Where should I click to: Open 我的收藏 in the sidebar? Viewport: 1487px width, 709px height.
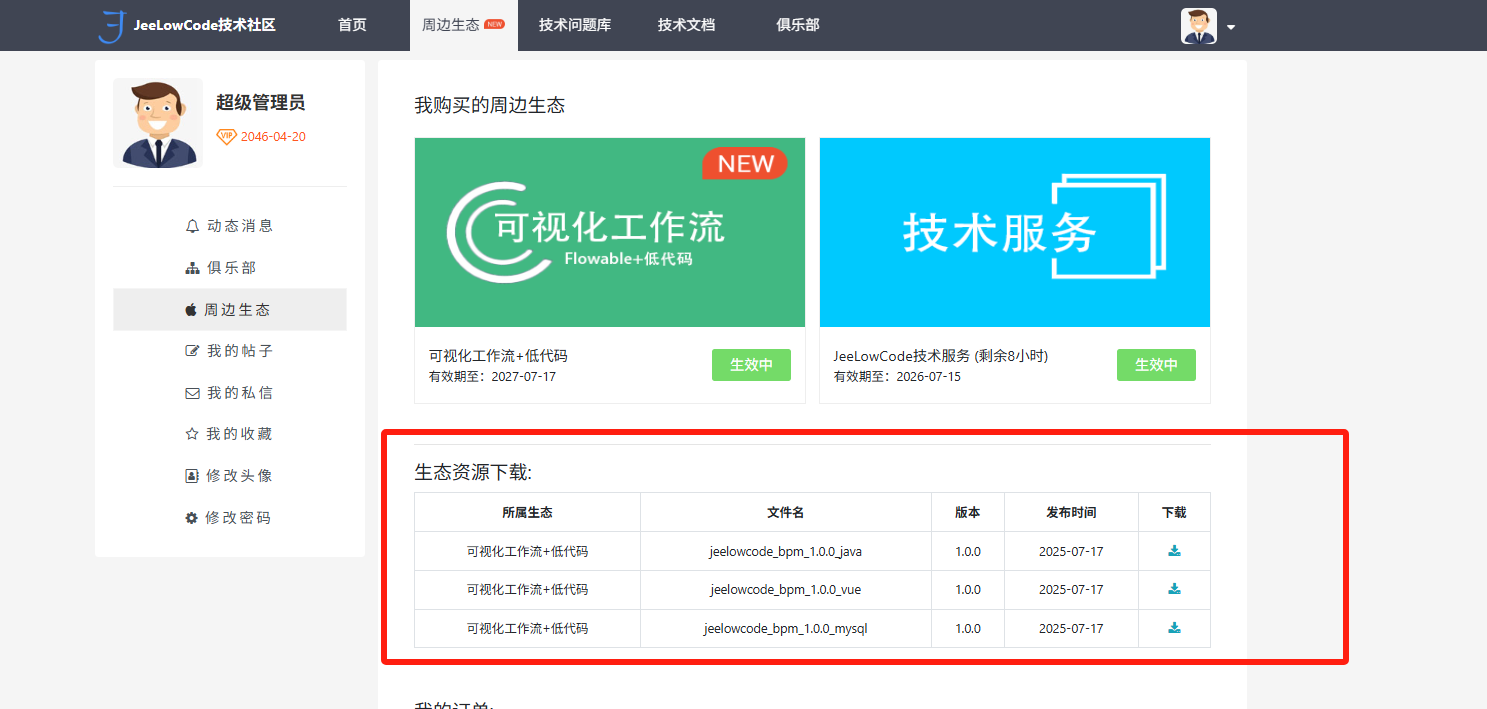(230, 434)
